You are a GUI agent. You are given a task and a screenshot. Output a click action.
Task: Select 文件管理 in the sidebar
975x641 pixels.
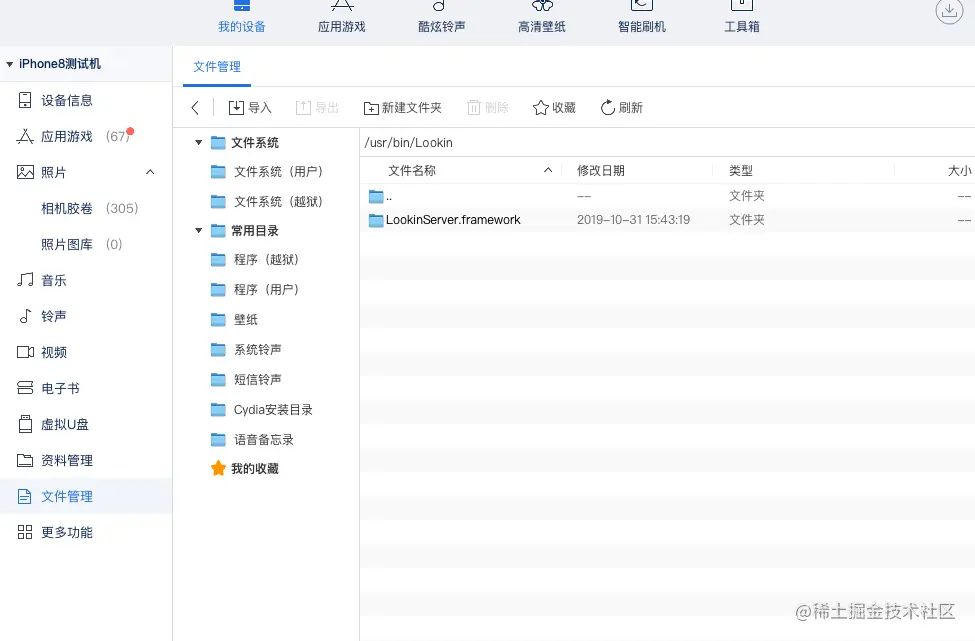(x=86, y=496)
